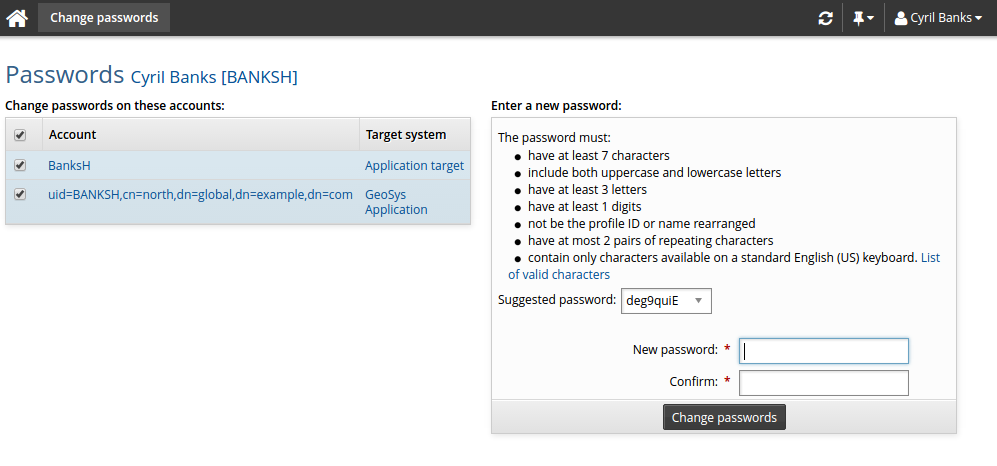Open the uid=BANKSH LDAP account link

(x=200, y=194)
